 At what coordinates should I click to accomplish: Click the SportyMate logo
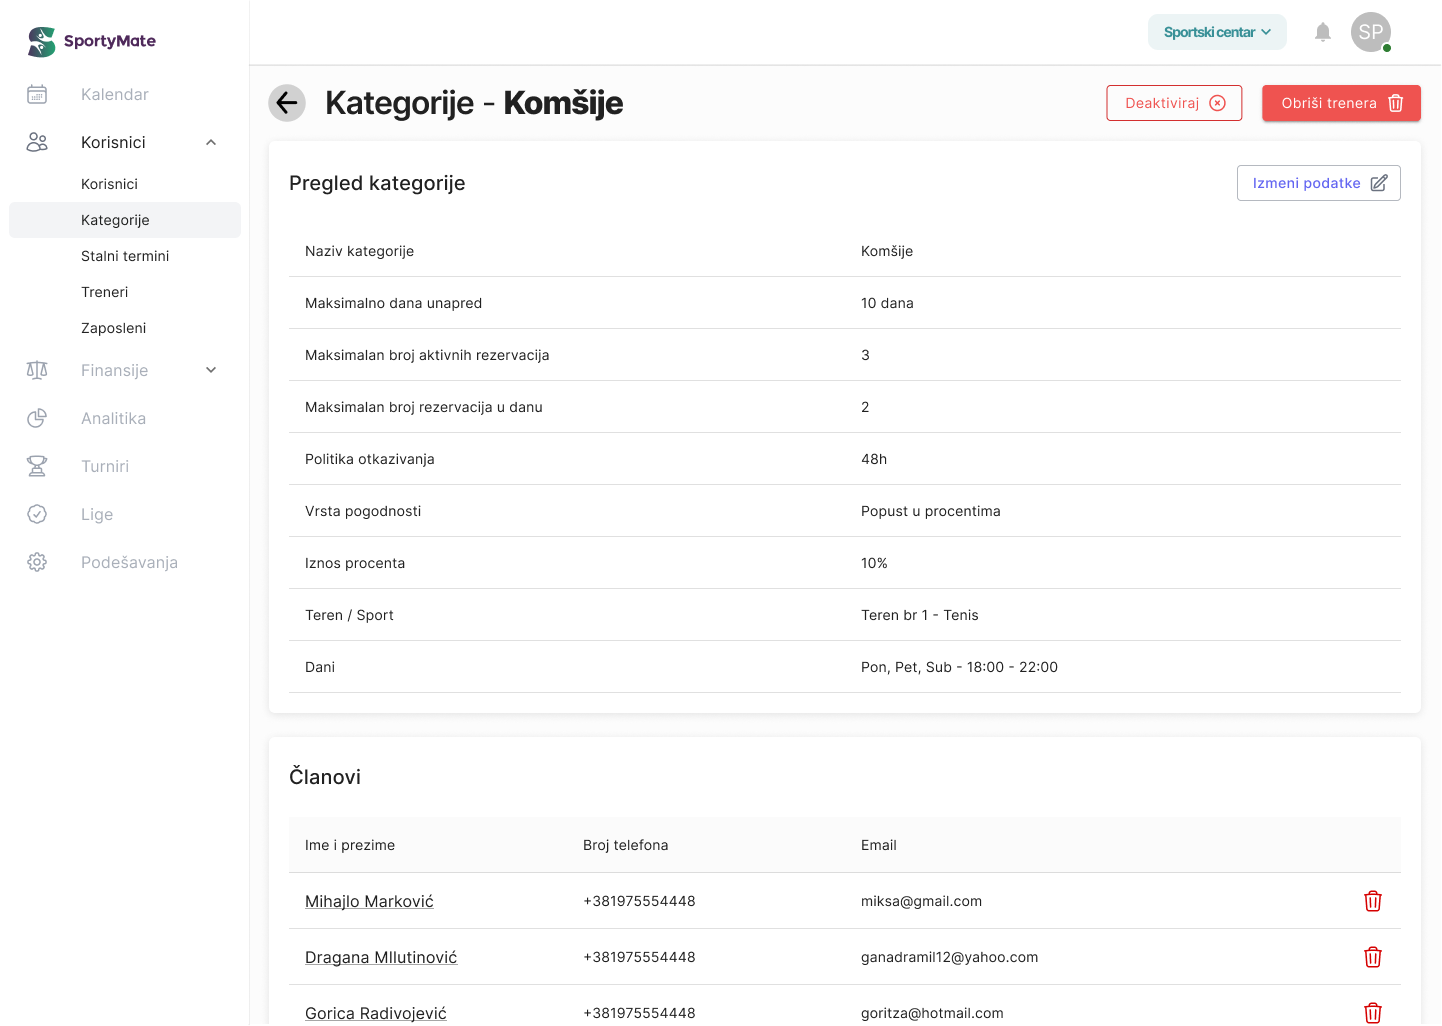91,41
